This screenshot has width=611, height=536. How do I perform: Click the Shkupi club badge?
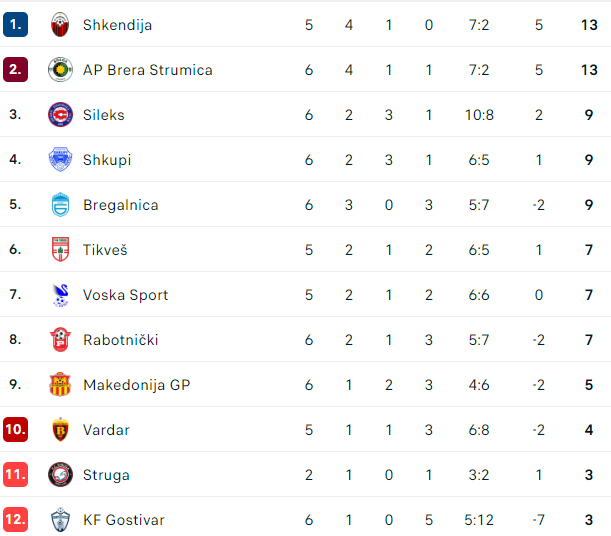tap(60, 159)
